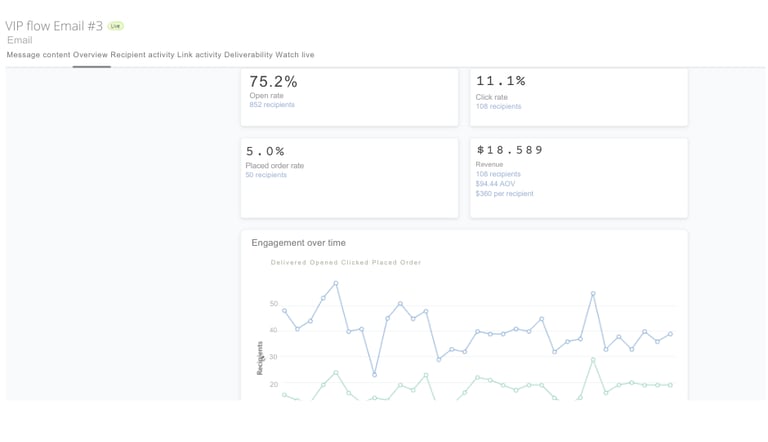Viewport: 768px width, 442px height.
Task: Open the 852 recipients link under Open rate
Action: pyautogui.click(x=272, y=105)
